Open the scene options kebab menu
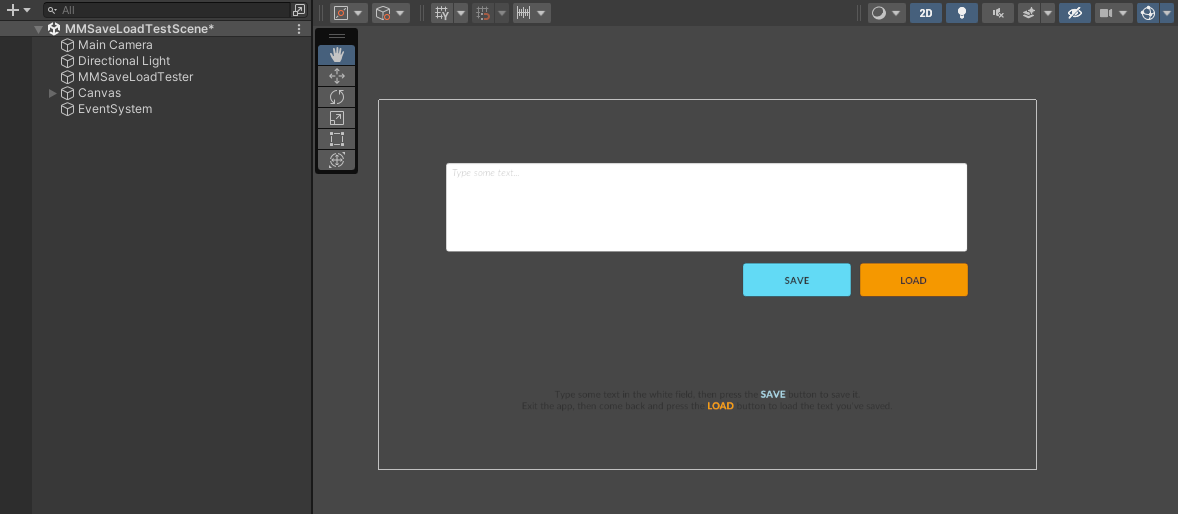The image size is (1178, 514). coord(299,29)
